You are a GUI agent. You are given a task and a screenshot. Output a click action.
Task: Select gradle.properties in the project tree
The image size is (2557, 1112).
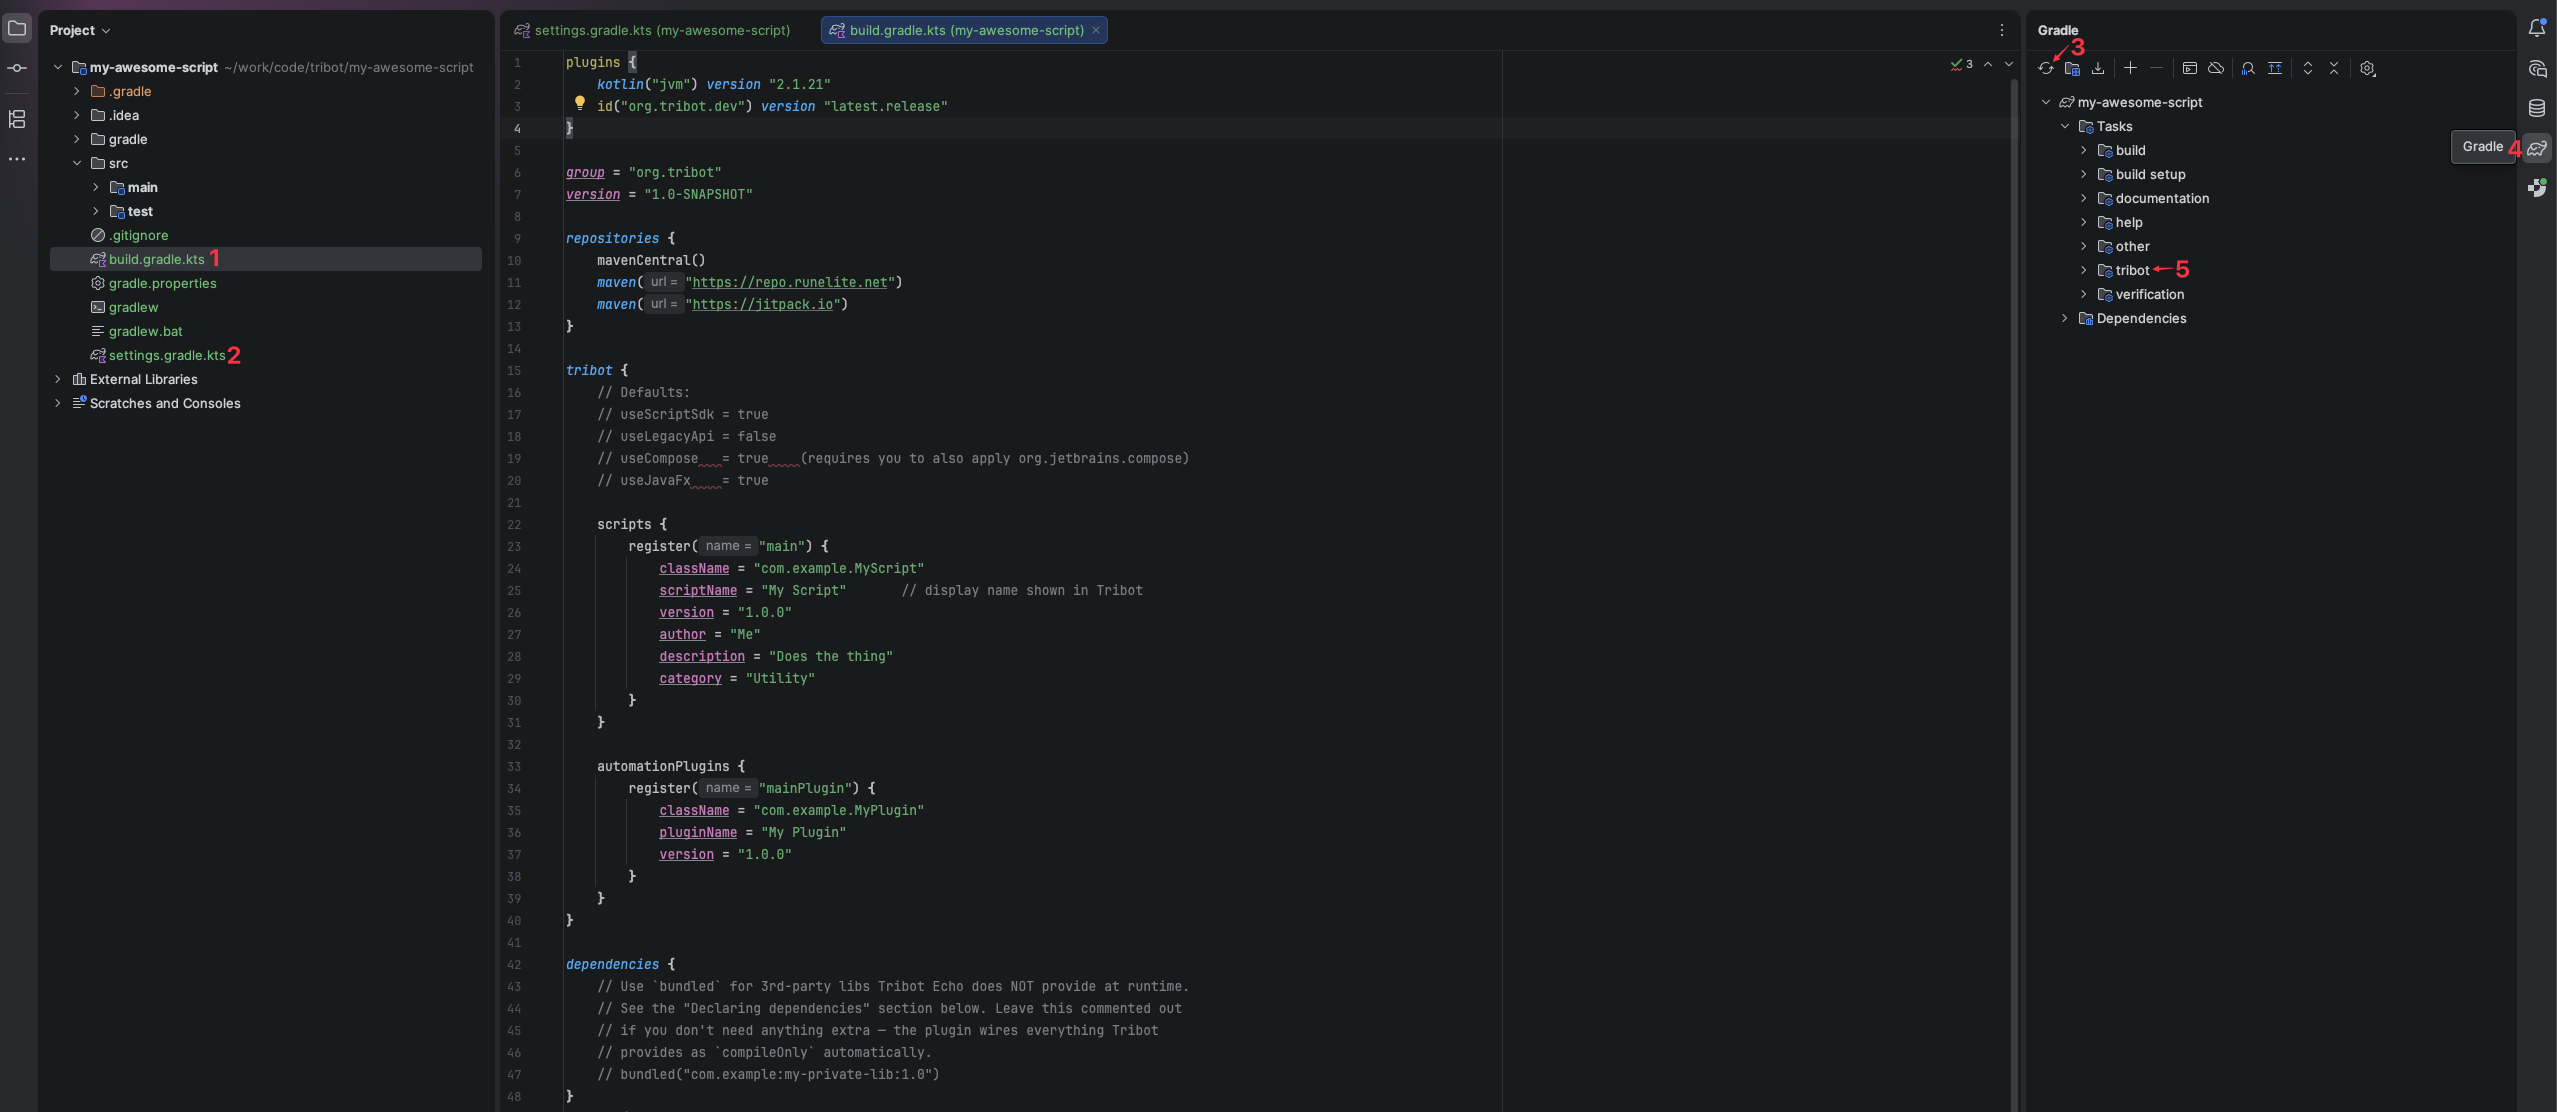tap(162, 283)
